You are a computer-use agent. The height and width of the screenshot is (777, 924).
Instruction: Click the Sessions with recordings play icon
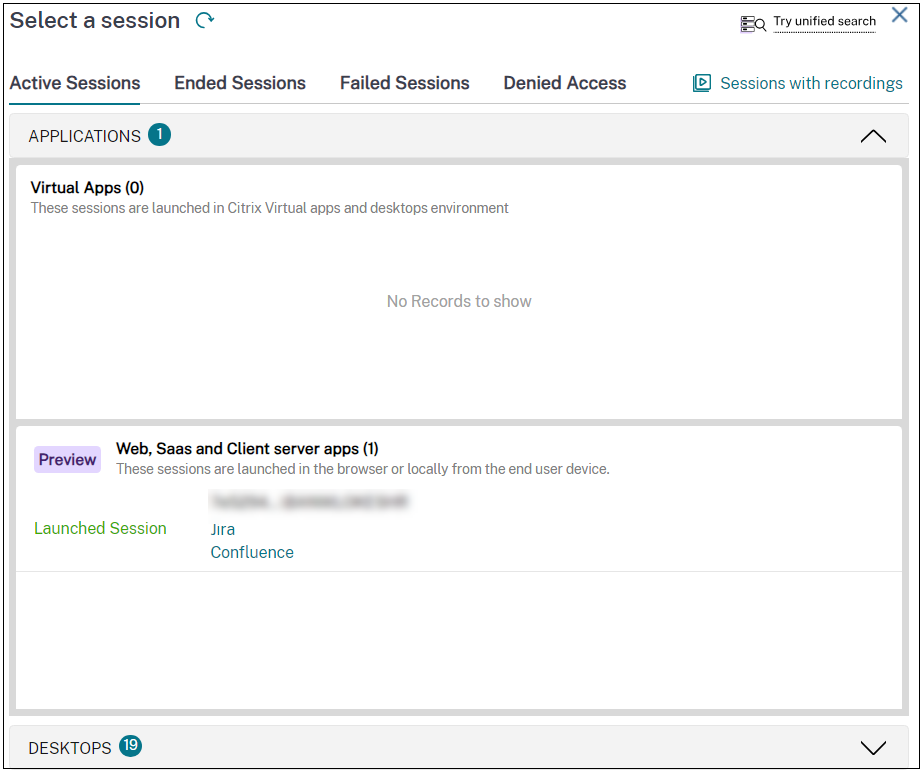(702, 84)
